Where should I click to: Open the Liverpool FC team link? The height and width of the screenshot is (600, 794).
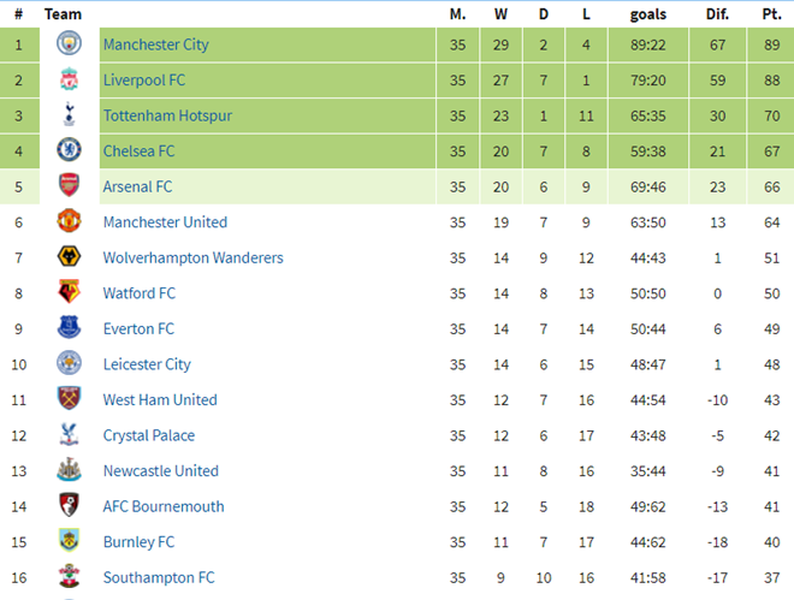point(144,80)
